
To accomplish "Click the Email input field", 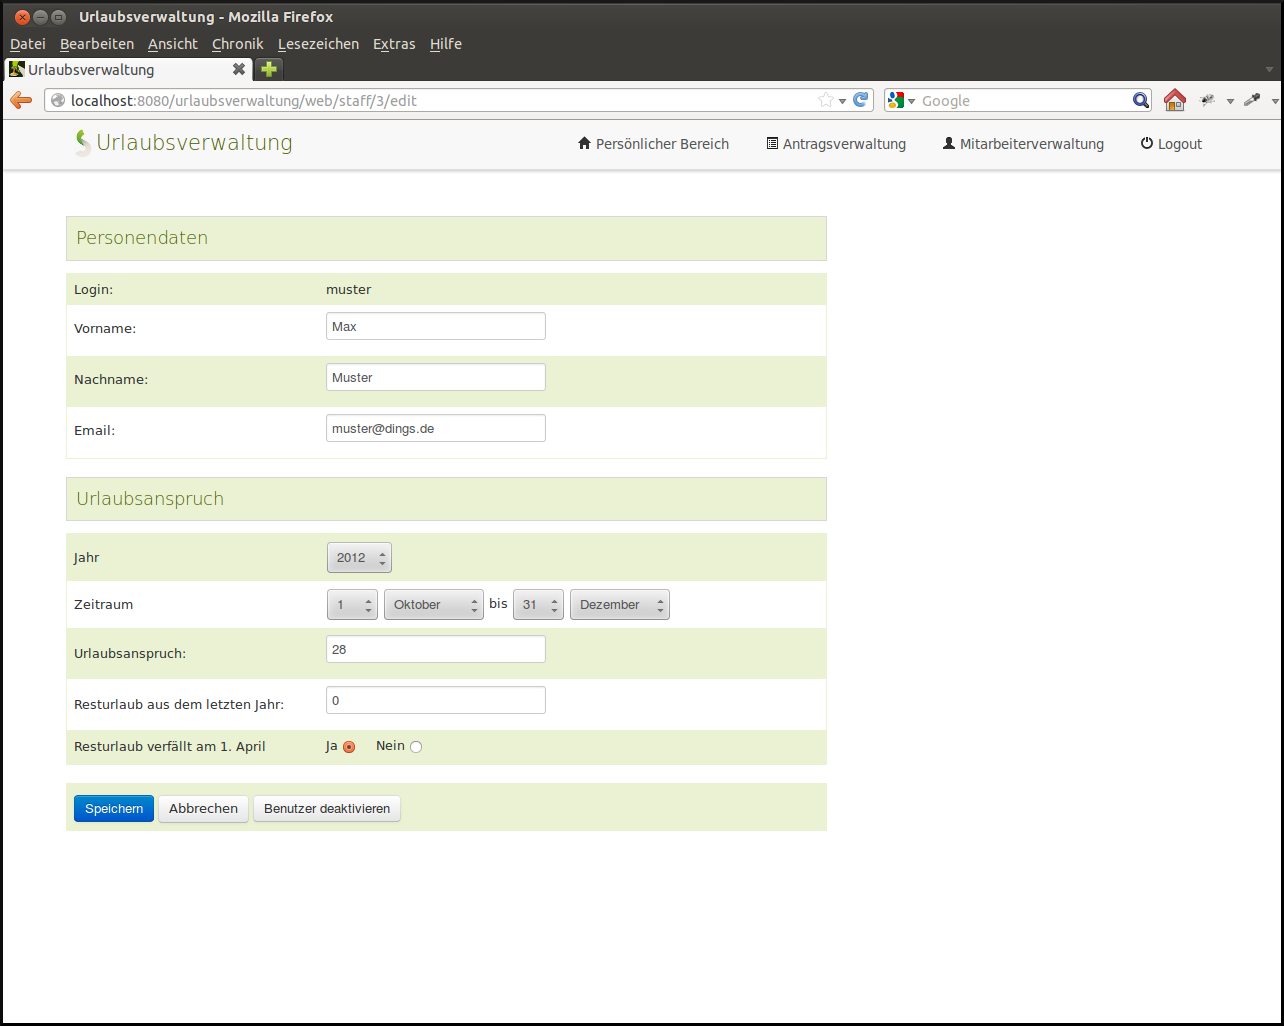I will click(x=436, y=428).
